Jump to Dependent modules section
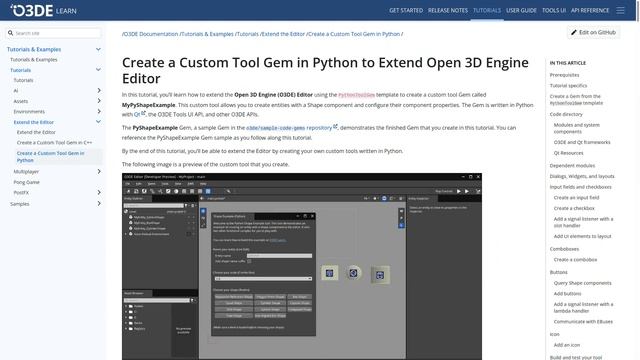Image resolution: width=640 pixels, height=360 pixels. (572, 166)
